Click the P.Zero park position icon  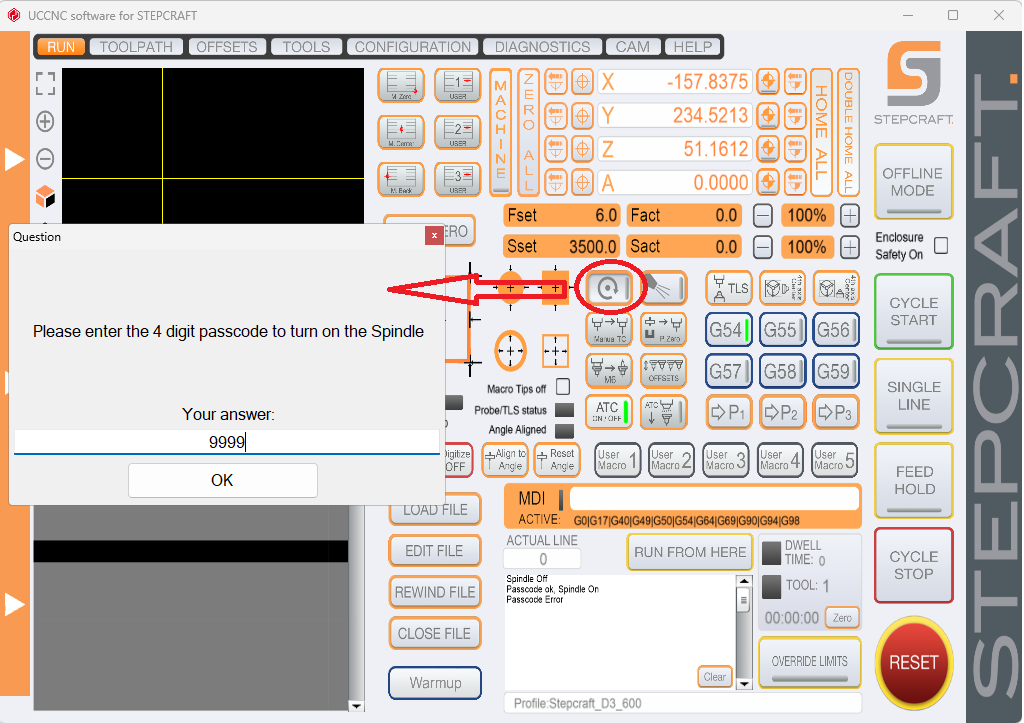(664, 330)
